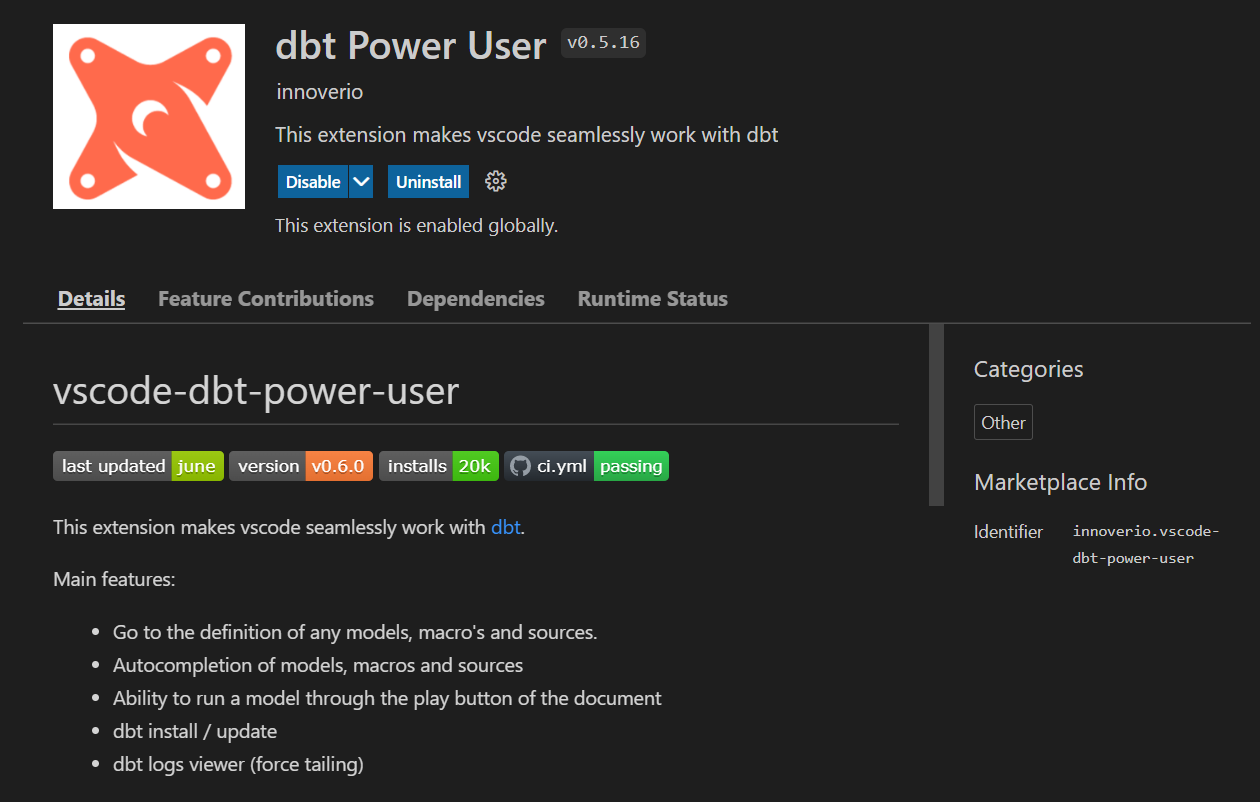This screenshot has width=1260, height=802.
Task: Click the version v0.6.0 badge
Action: 301,466
